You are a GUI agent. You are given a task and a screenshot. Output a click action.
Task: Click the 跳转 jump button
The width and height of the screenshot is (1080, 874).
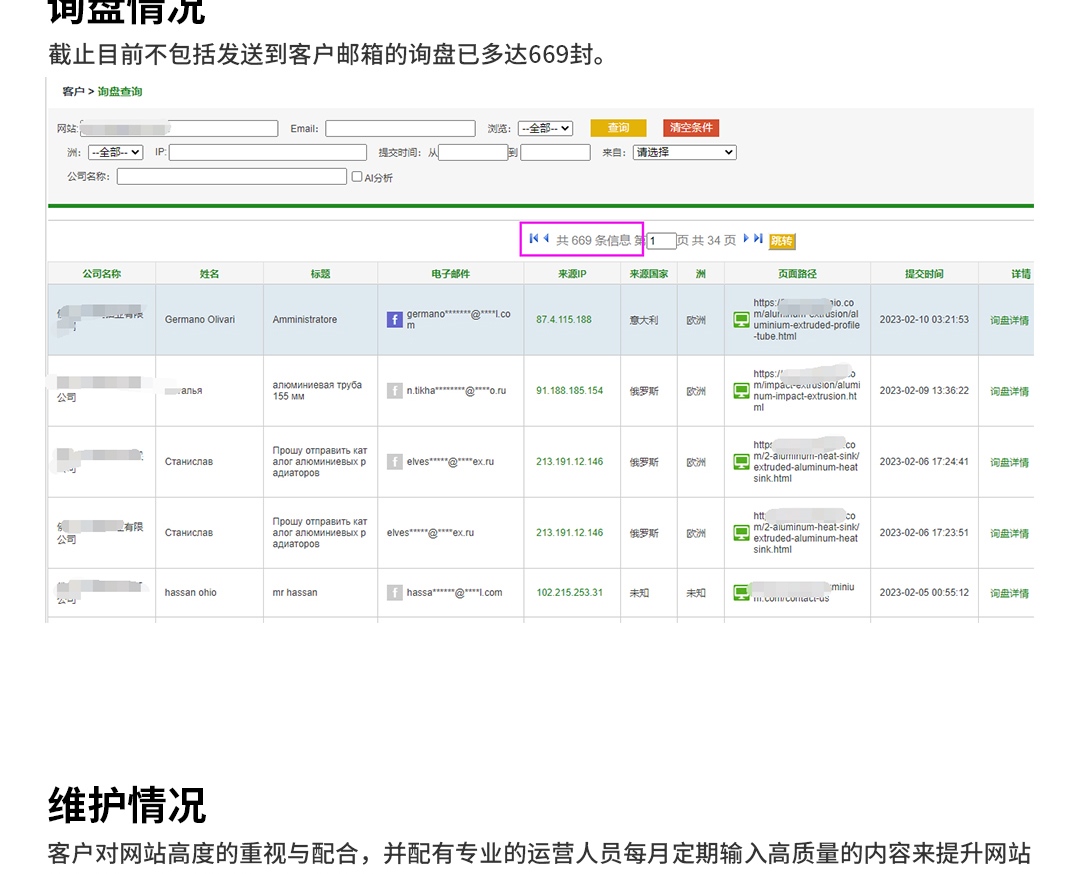782,241
